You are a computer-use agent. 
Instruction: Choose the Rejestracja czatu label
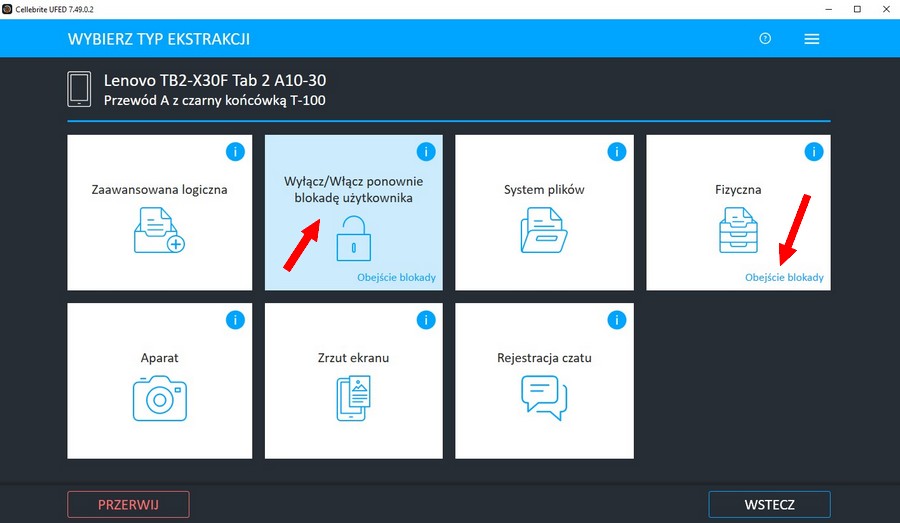point(544,358)
